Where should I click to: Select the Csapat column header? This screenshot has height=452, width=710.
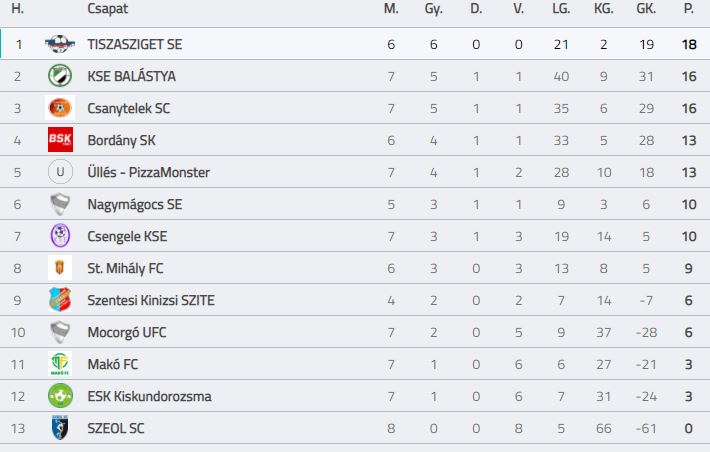pos(107,9)
